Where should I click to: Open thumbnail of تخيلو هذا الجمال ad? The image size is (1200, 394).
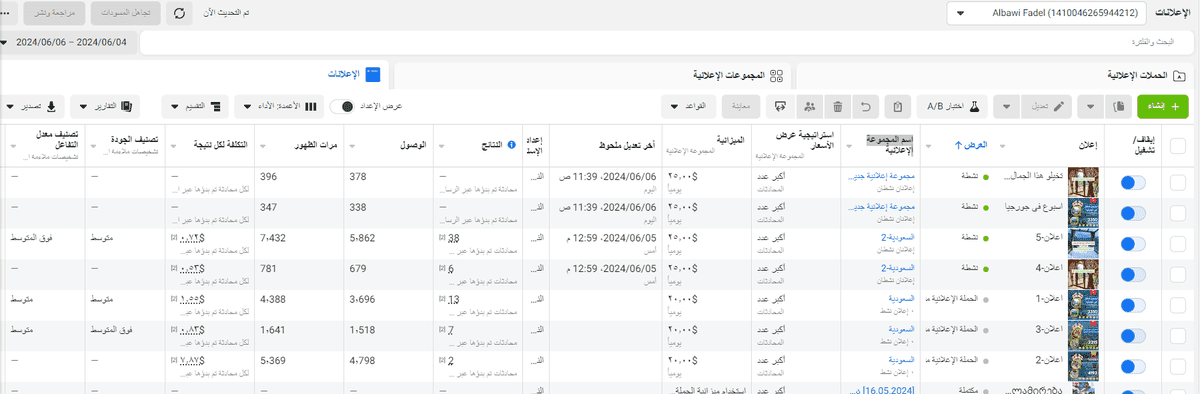tap(1083, 183)
